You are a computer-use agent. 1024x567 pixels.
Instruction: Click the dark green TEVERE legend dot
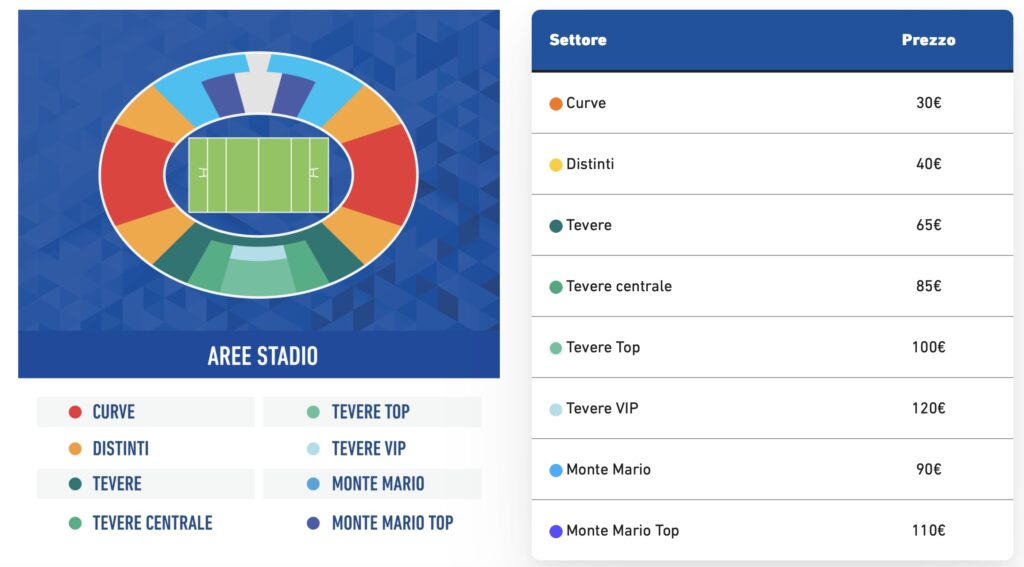point(75,484)
